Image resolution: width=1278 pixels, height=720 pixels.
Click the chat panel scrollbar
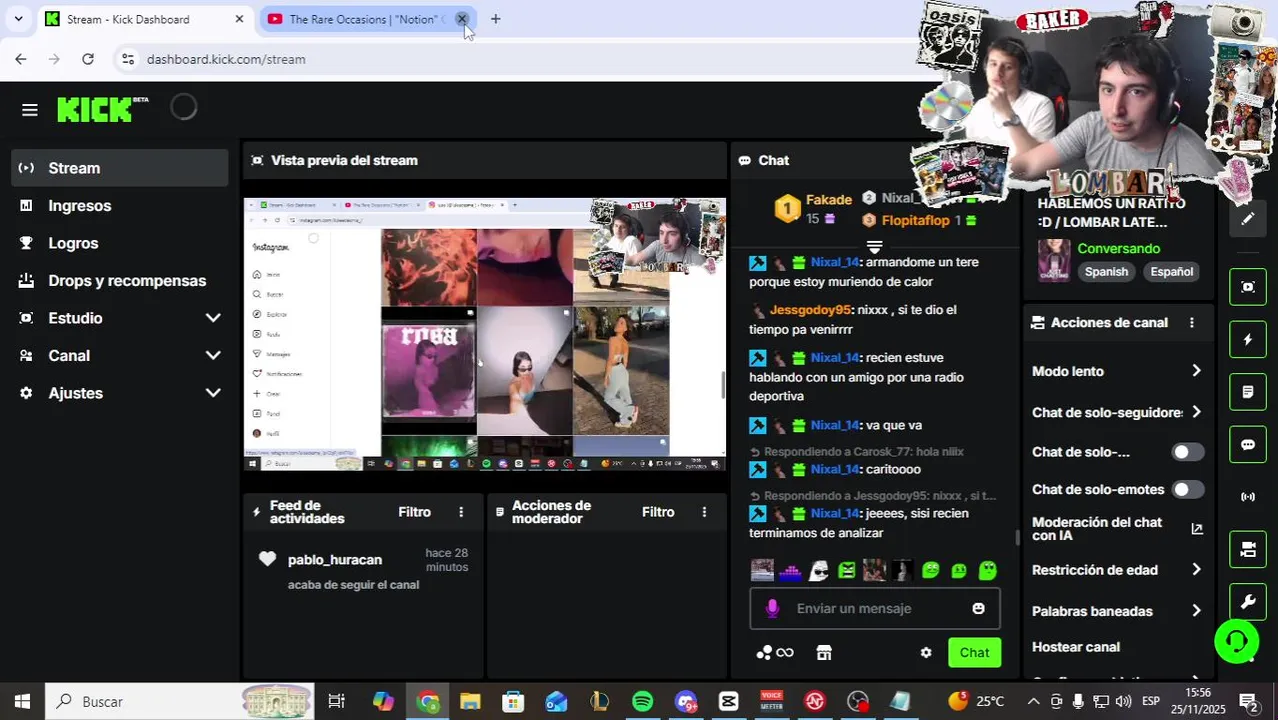pos(1017,538)
